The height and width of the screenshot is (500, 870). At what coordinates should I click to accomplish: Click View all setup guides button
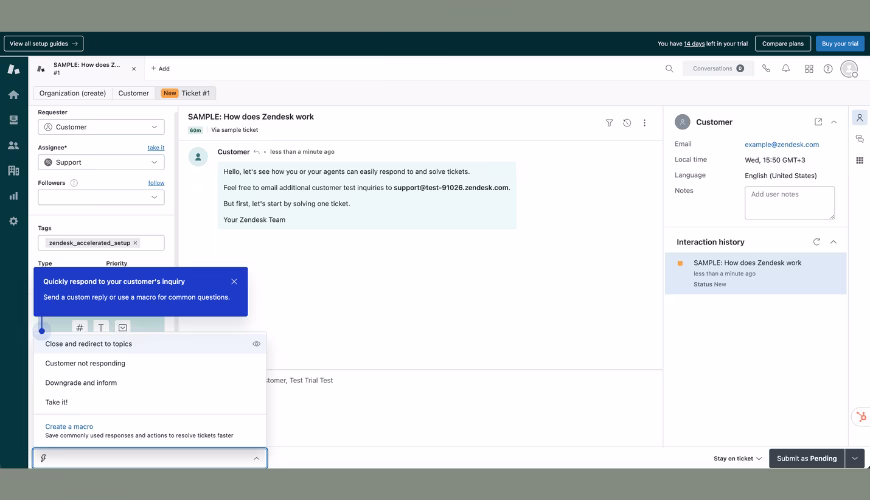[x=44, y=44]
